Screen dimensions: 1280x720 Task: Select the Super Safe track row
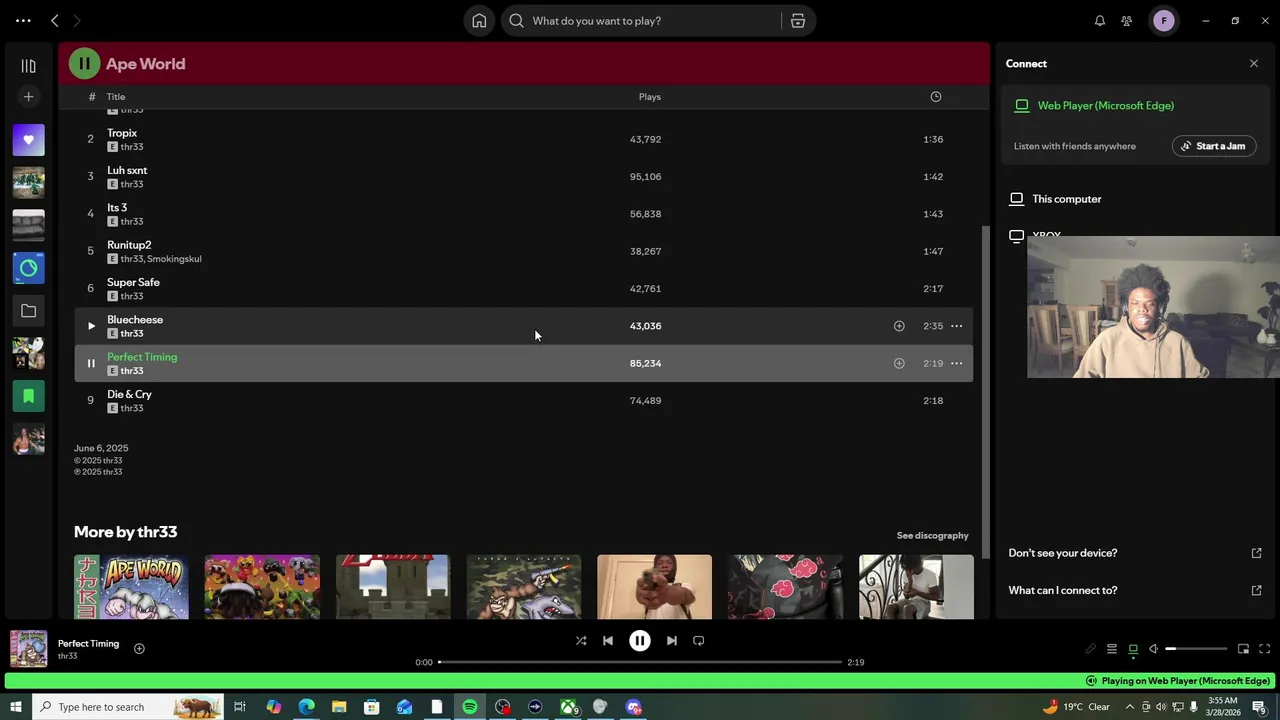point(523,289)
